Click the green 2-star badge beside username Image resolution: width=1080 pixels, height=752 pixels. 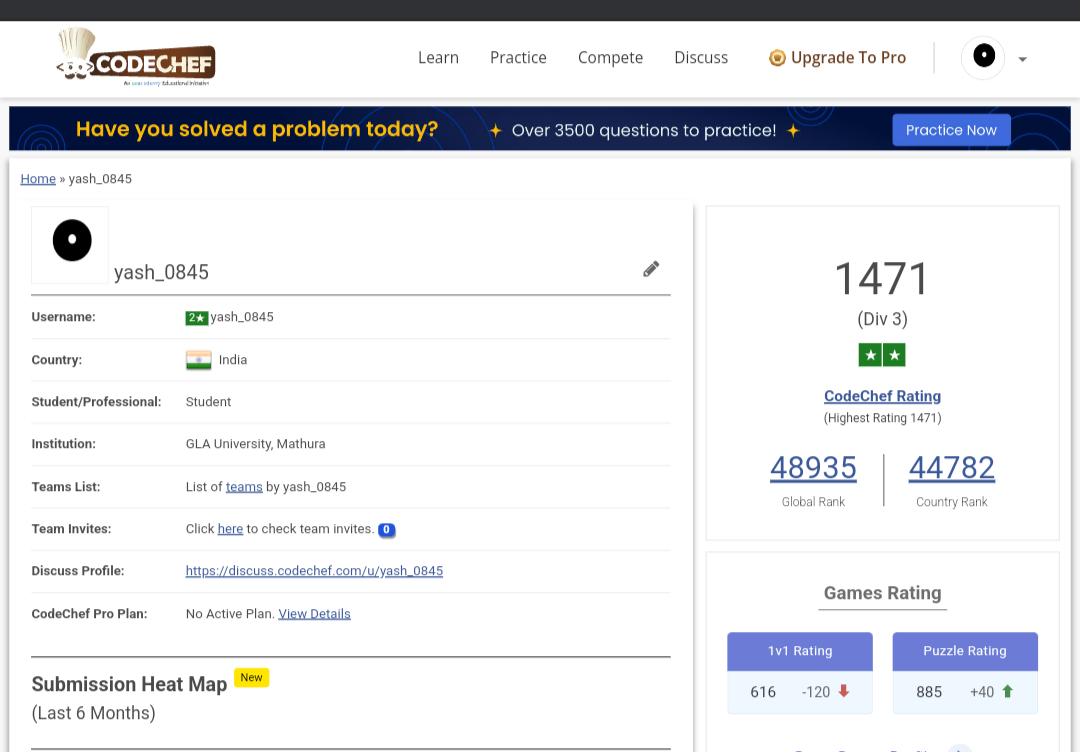[x=196, y=317]
